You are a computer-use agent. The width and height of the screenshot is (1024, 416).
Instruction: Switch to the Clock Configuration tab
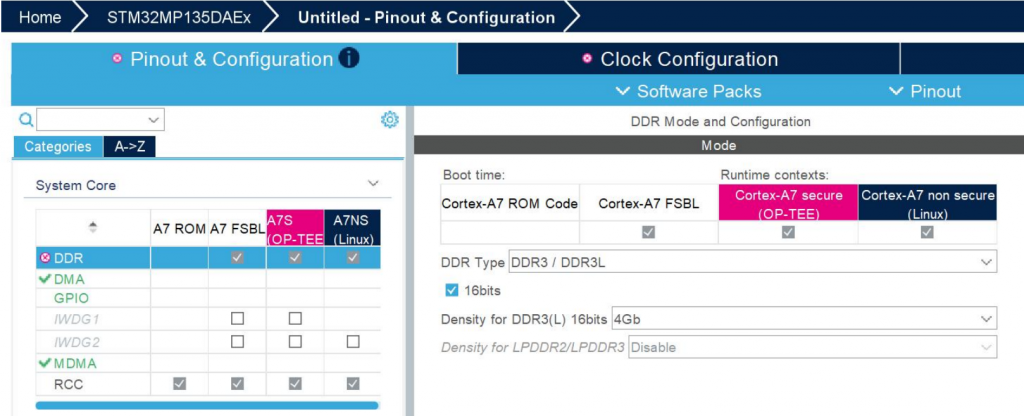tap(688, 59)
